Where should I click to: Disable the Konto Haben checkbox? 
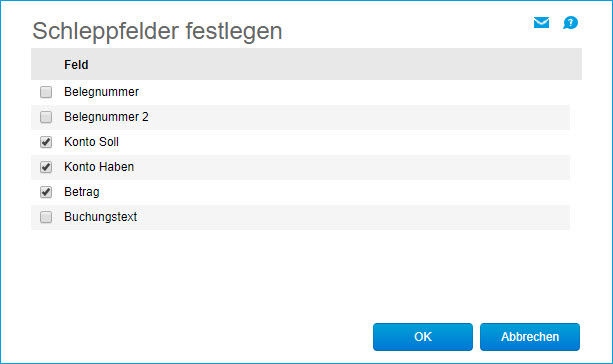46,167
